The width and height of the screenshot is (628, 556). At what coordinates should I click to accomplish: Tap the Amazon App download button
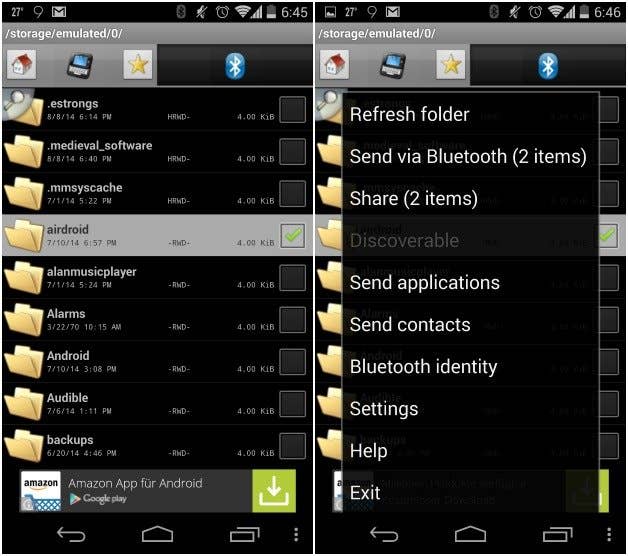tap(274, 491)
